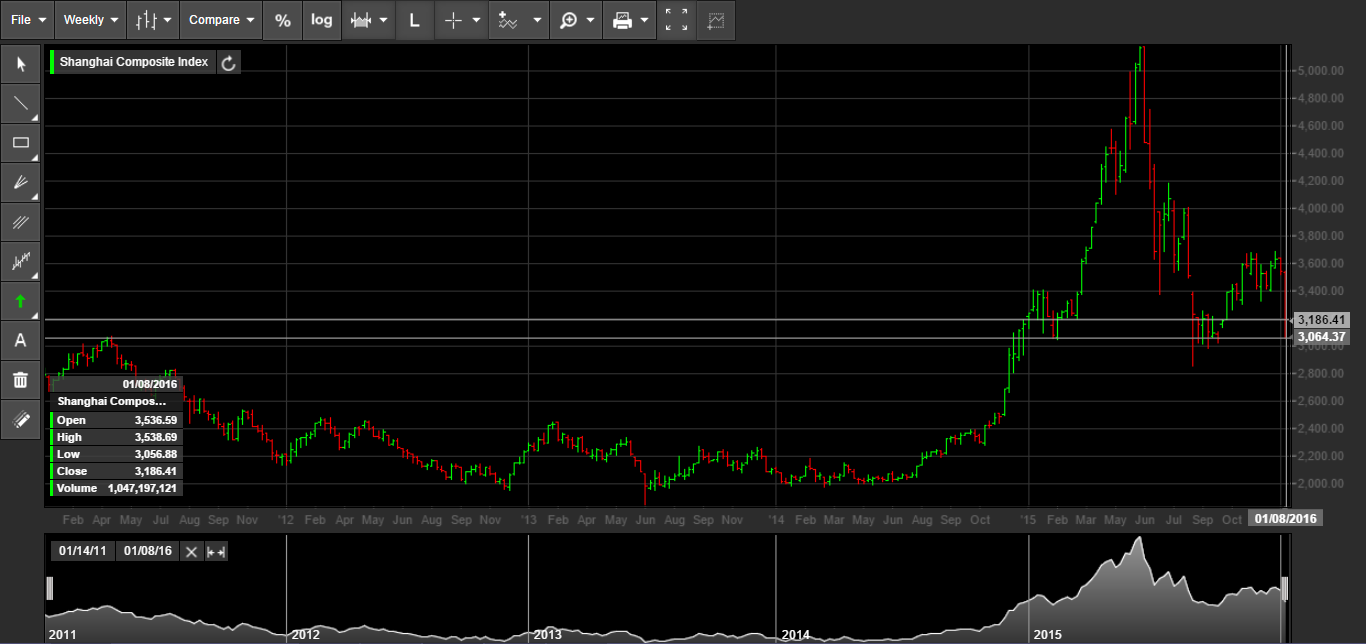The width and height of the screenshot is (1366, 644).
Task: Click the 2015 label in the navigator
Action: click(1047, 635)
